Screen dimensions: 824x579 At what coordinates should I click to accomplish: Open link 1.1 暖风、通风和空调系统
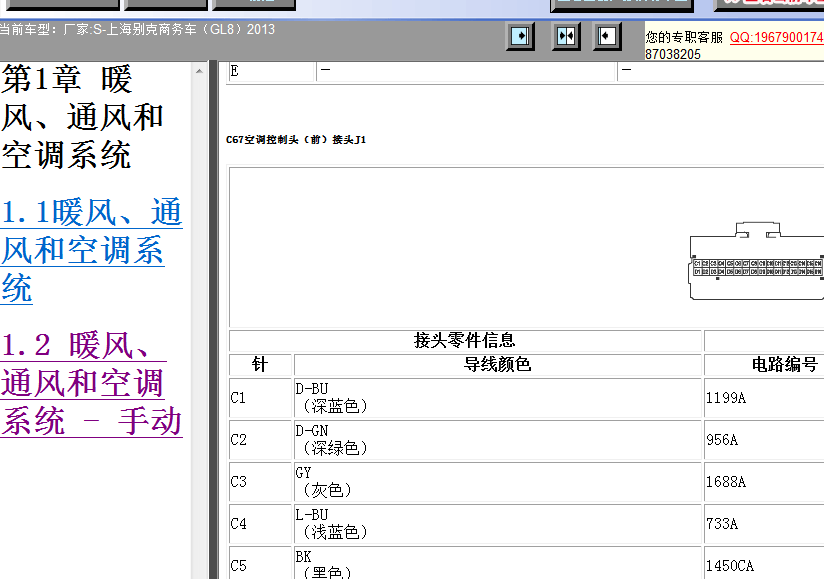(91, 250)
